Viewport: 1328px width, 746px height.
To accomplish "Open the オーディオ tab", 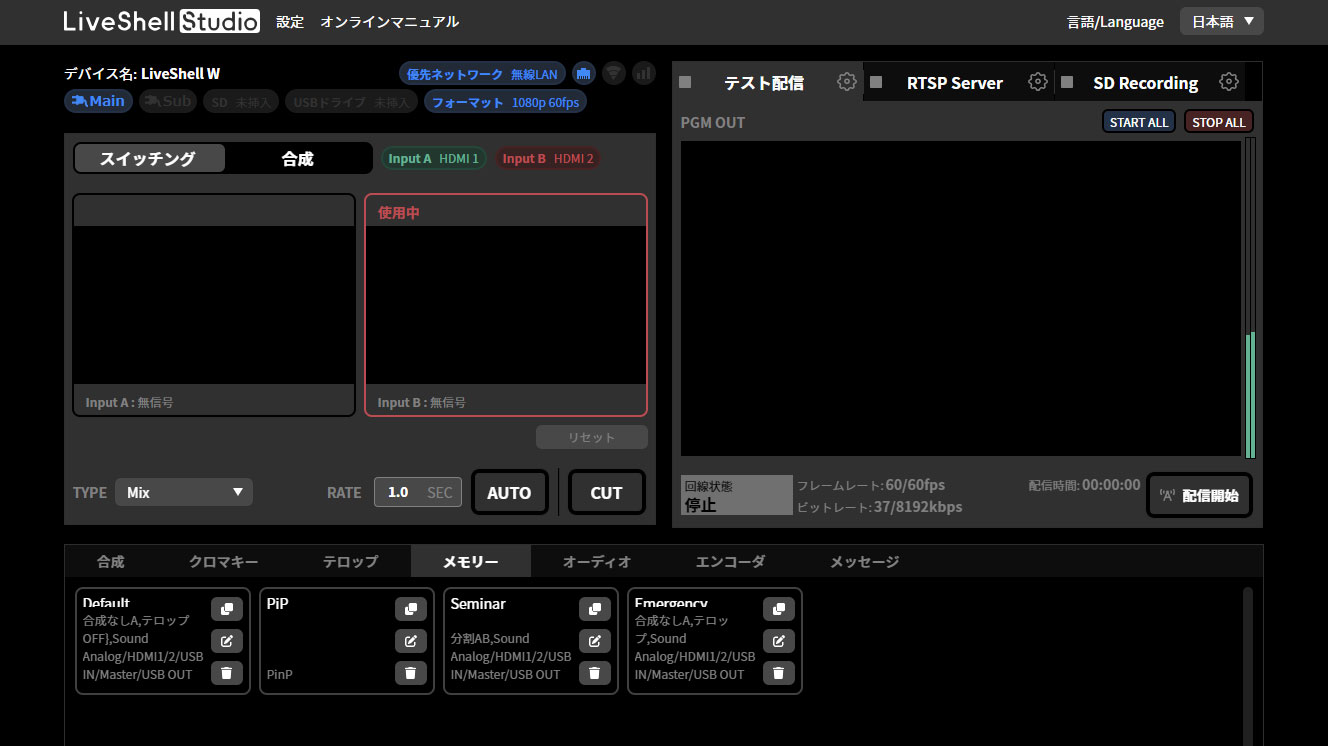I will (x=597, y=562).
